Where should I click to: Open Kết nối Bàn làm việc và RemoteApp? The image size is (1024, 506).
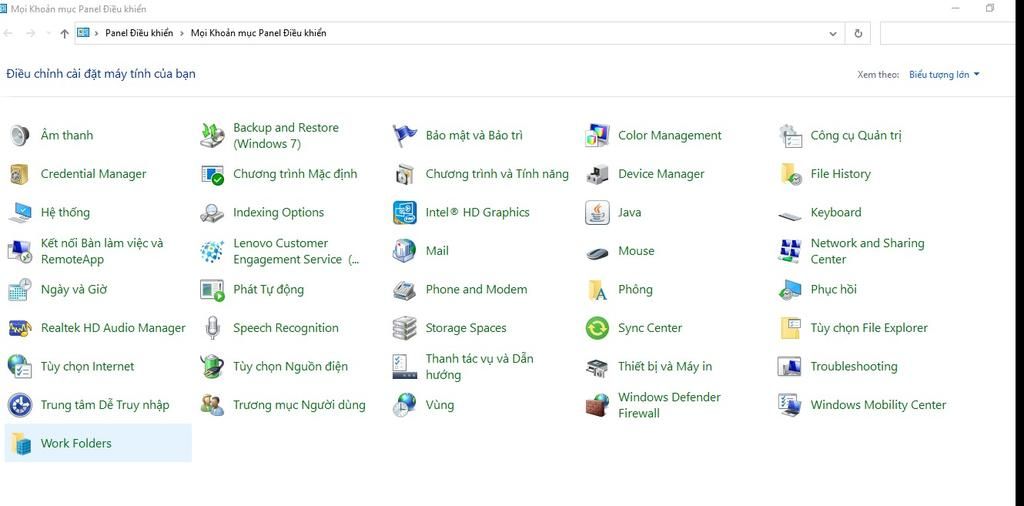(102, 251)
